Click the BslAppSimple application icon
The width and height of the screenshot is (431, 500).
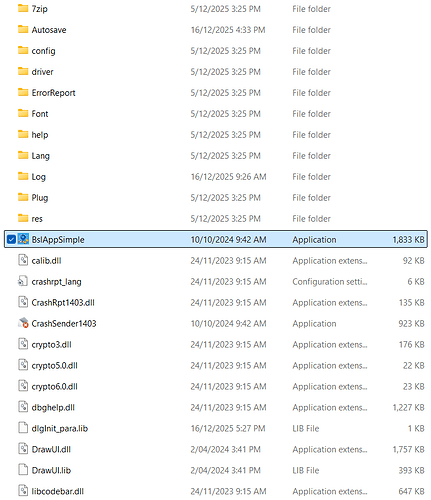click(23, 239)
